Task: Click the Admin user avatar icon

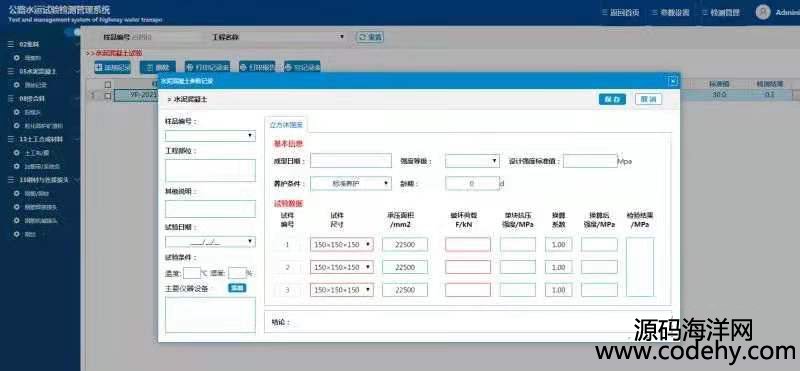Action: [763, 12]
